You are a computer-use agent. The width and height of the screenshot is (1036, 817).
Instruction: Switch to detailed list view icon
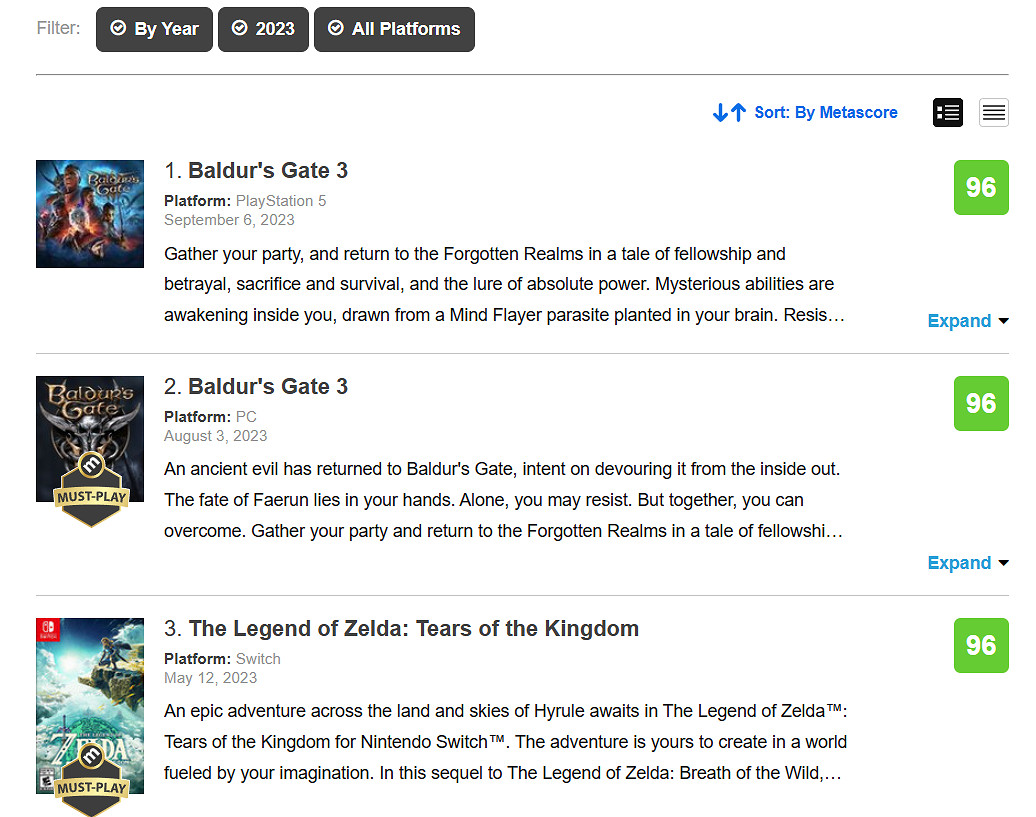tap(947, 113)
